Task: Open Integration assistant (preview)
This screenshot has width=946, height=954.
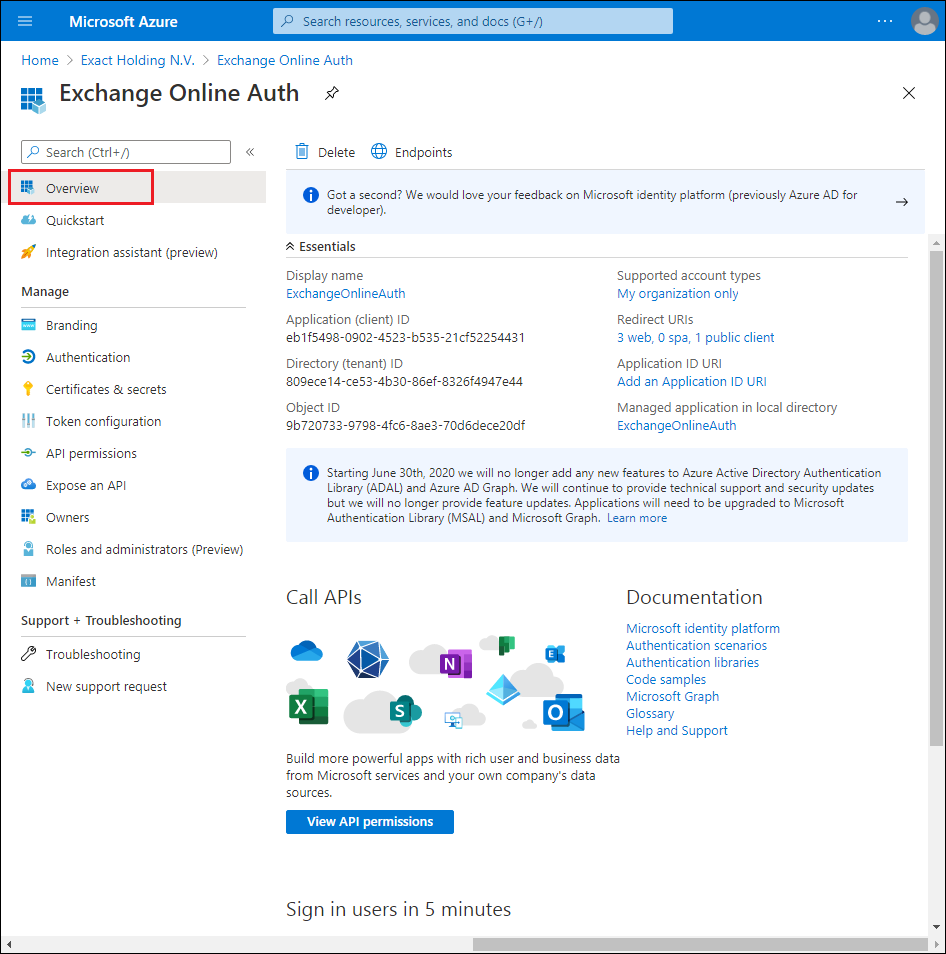Action: tap(131, 252)
